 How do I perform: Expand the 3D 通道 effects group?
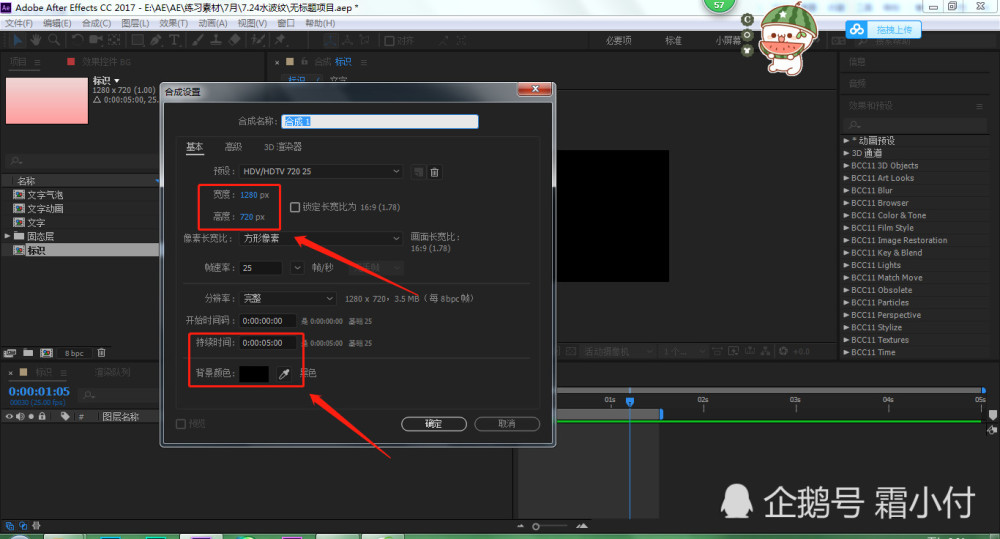pyautogui.click(x=846, y=153)
